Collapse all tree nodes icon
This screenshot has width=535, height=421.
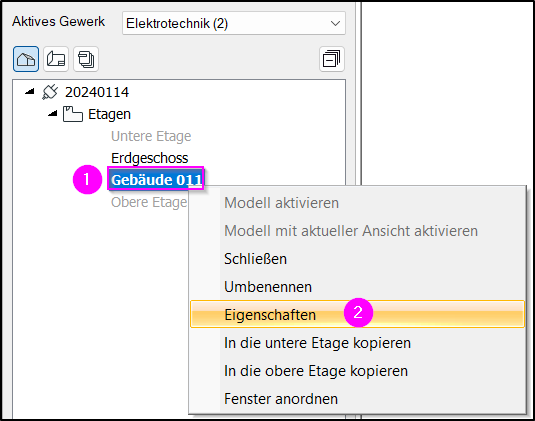pos(332,59)
